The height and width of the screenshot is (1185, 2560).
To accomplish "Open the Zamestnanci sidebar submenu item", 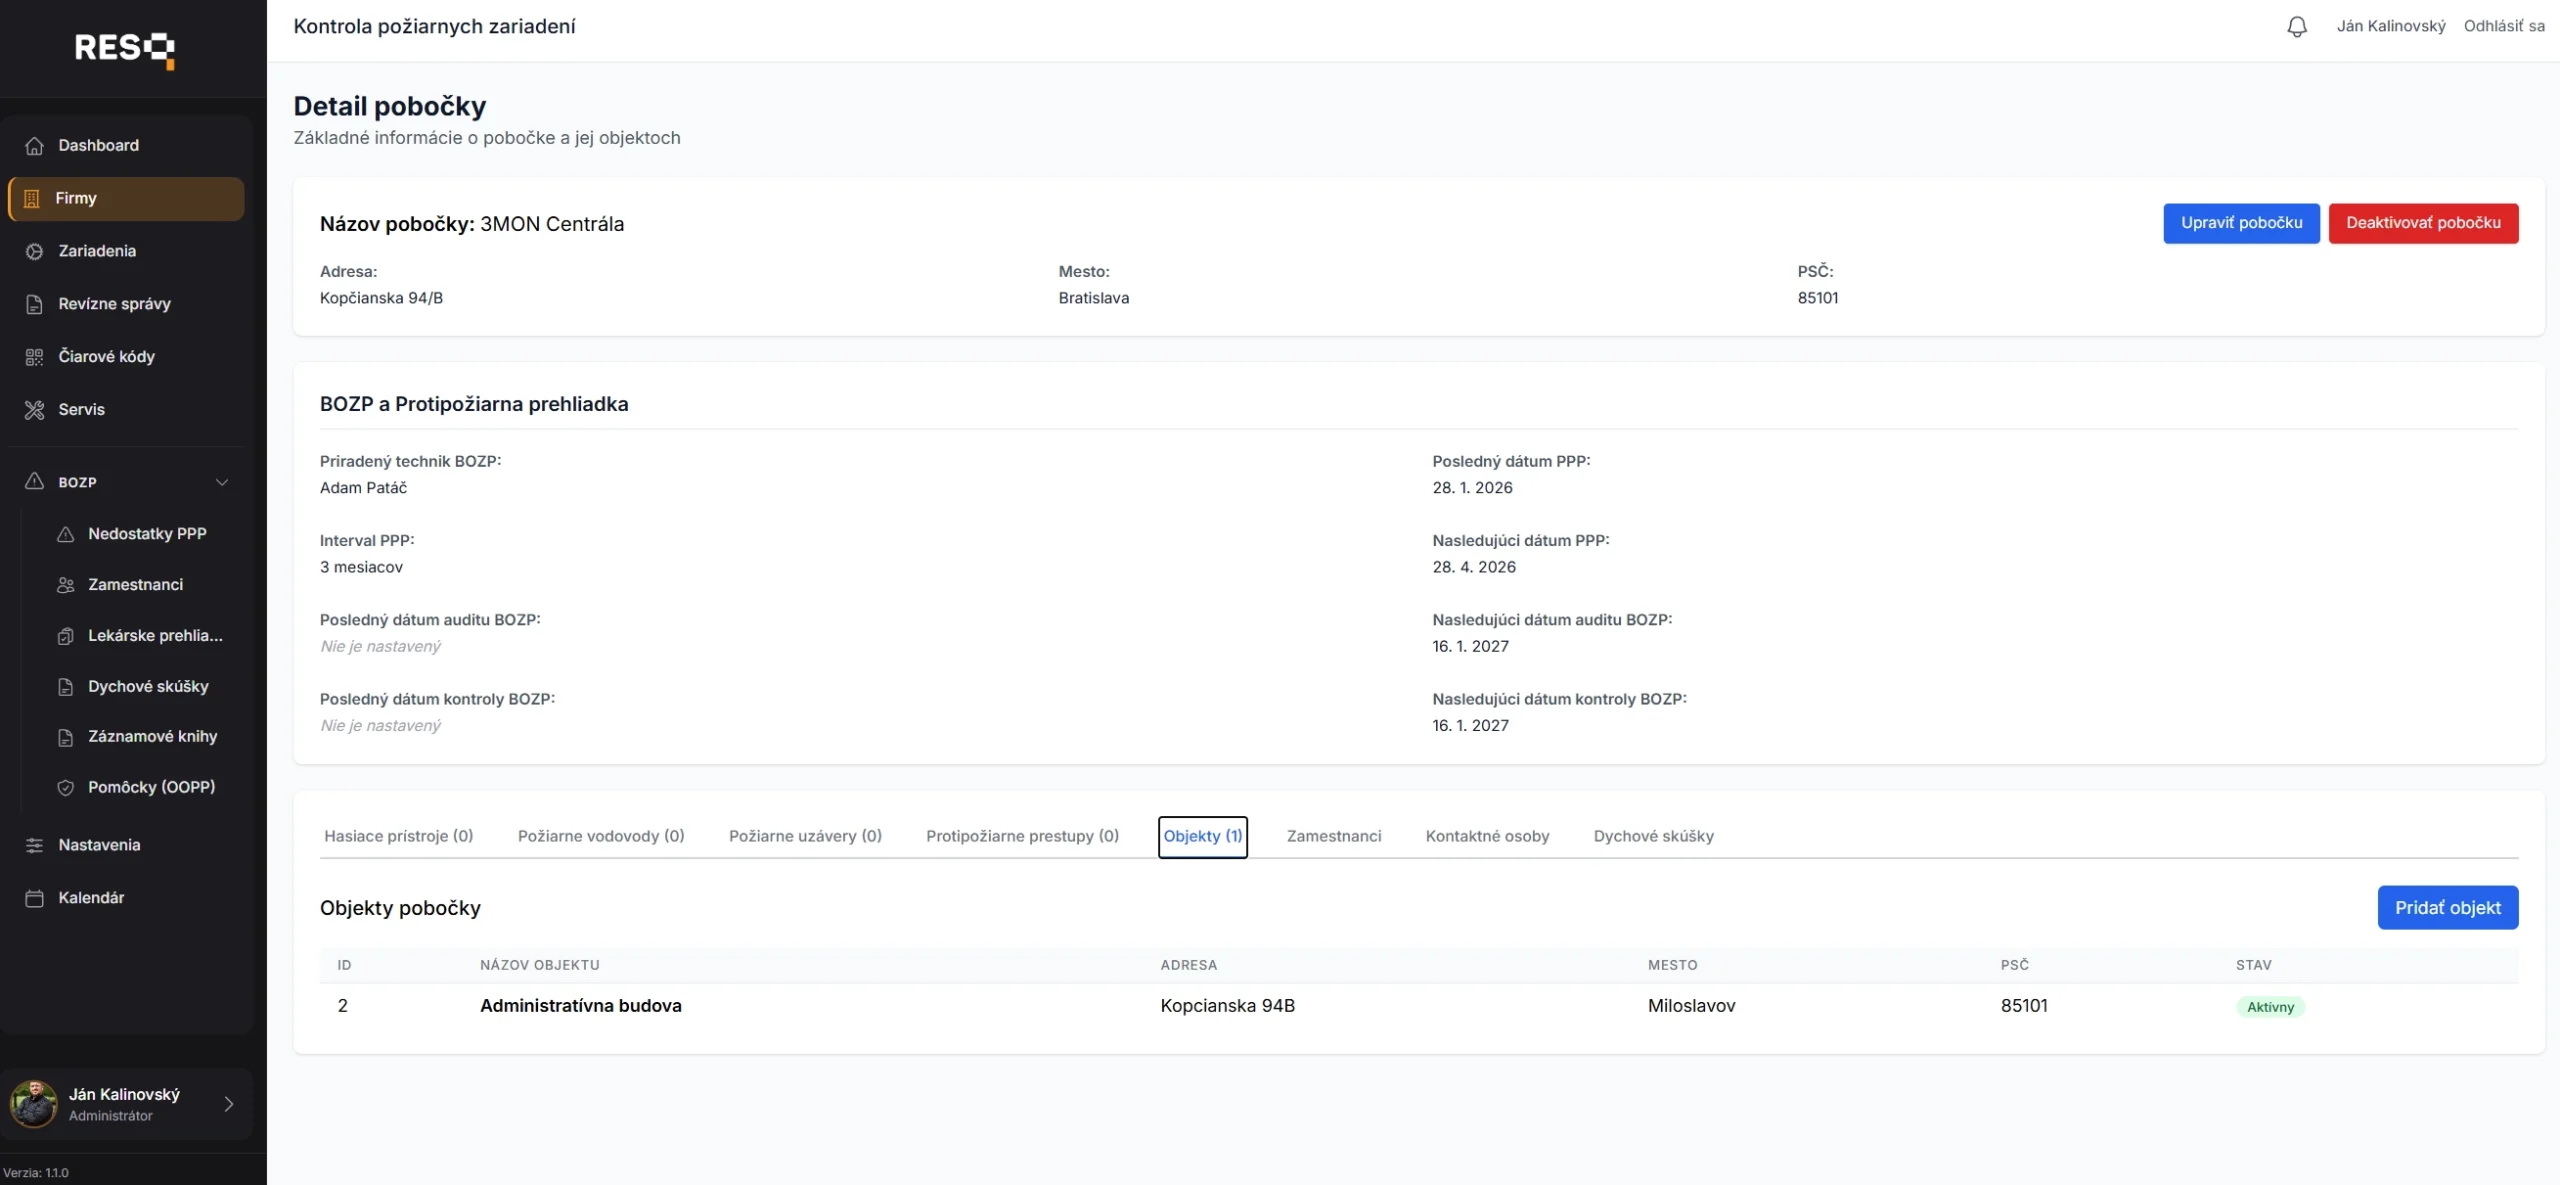I will pyautogui.click(x=135, y=585).
